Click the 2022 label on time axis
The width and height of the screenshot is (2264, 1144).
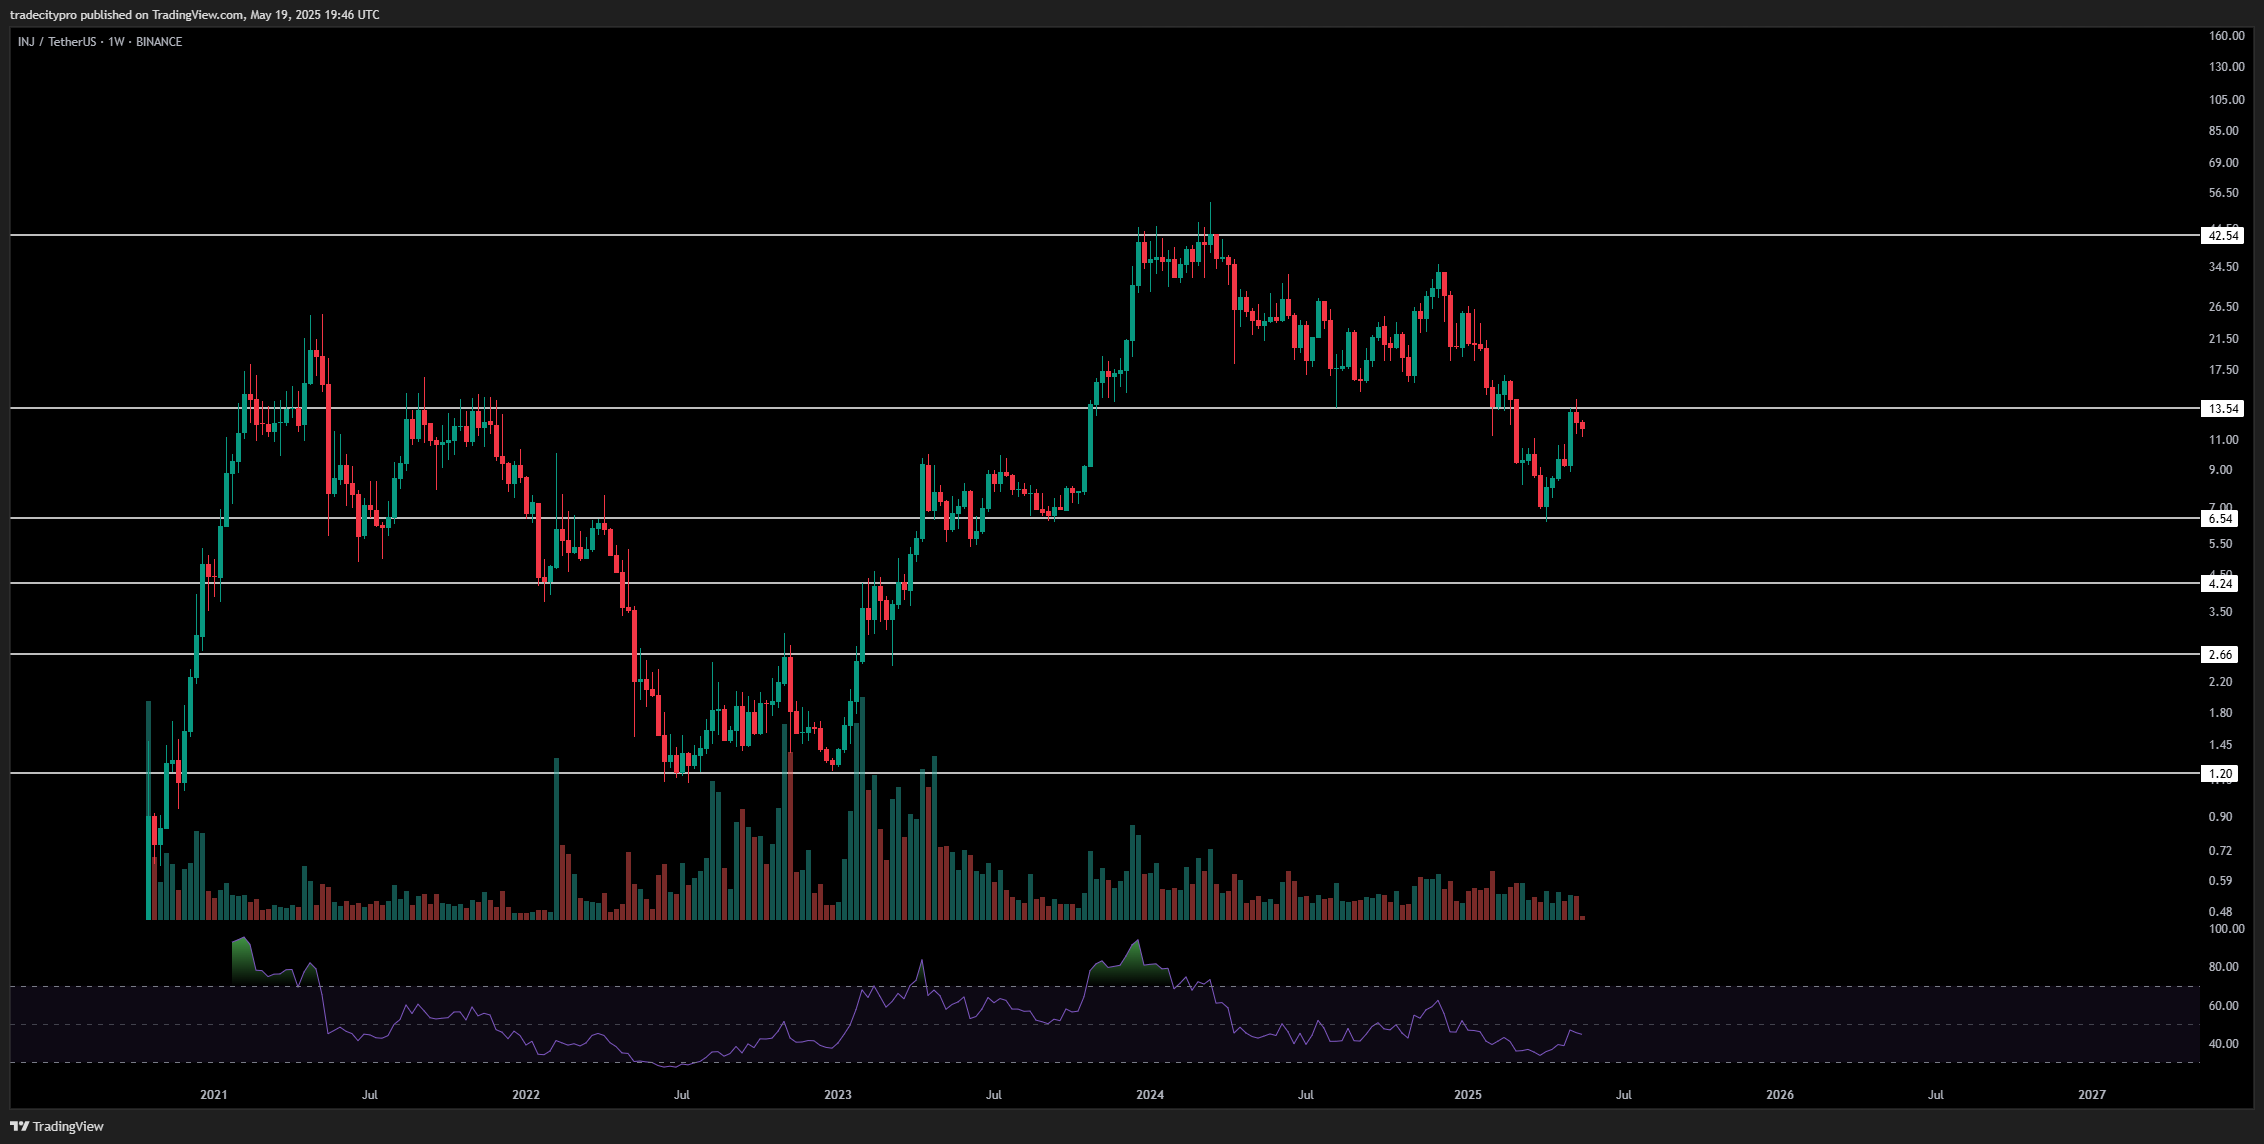526,1095
